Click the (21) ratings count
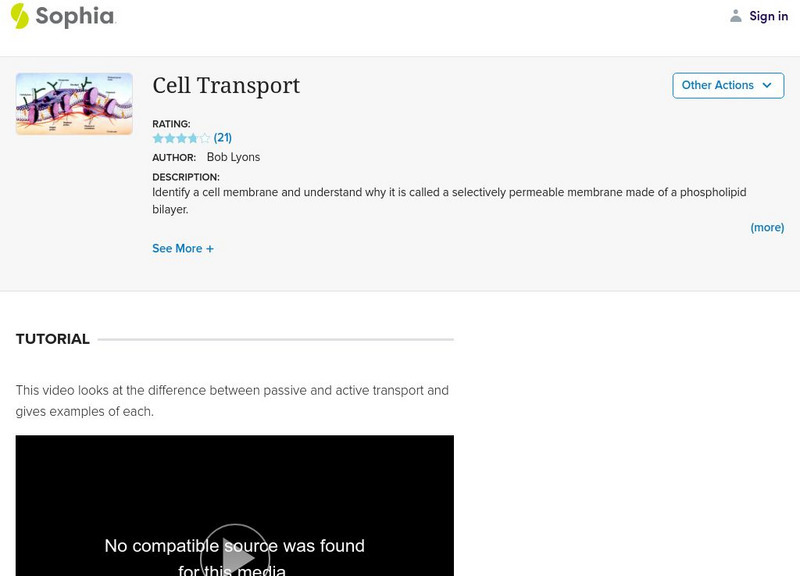800x576 pixels. click(223, 138)
